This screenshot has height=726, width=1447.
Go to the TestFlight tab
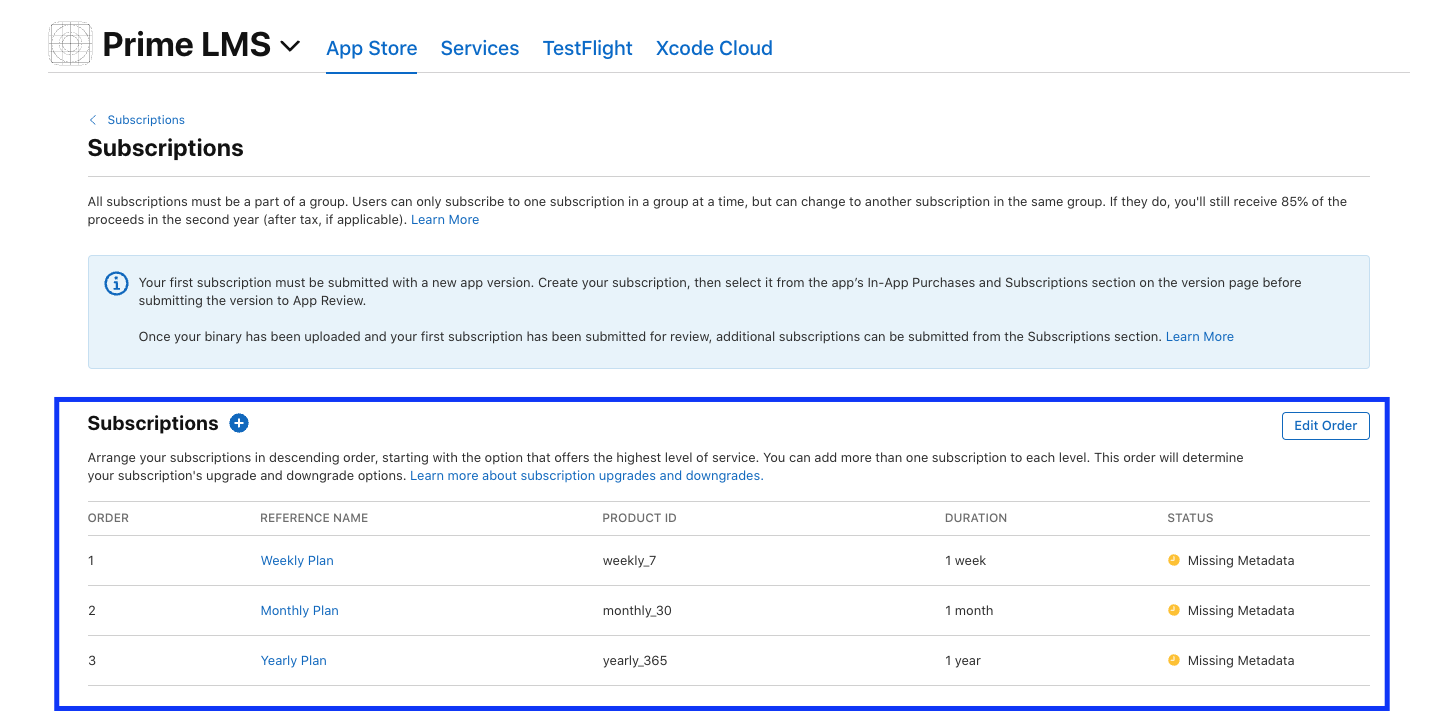[x=587, y=48]
